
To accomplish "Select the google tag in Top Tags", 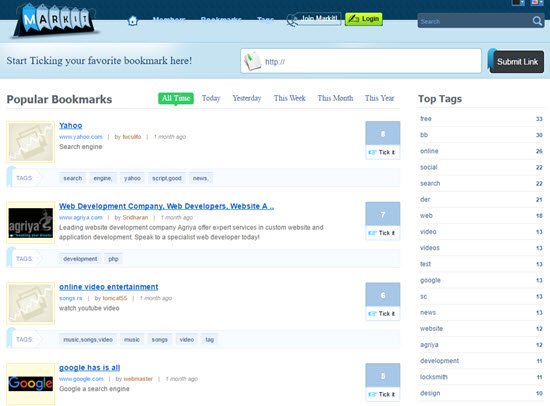I will pyautogui.click(x=430, y=280).
